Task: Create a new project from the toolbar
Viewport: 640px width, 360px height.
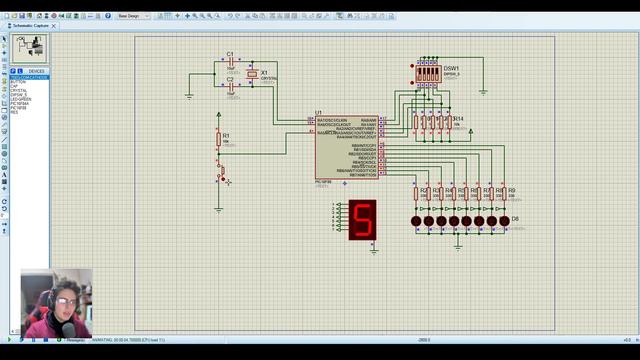Action: pos(6,16)
